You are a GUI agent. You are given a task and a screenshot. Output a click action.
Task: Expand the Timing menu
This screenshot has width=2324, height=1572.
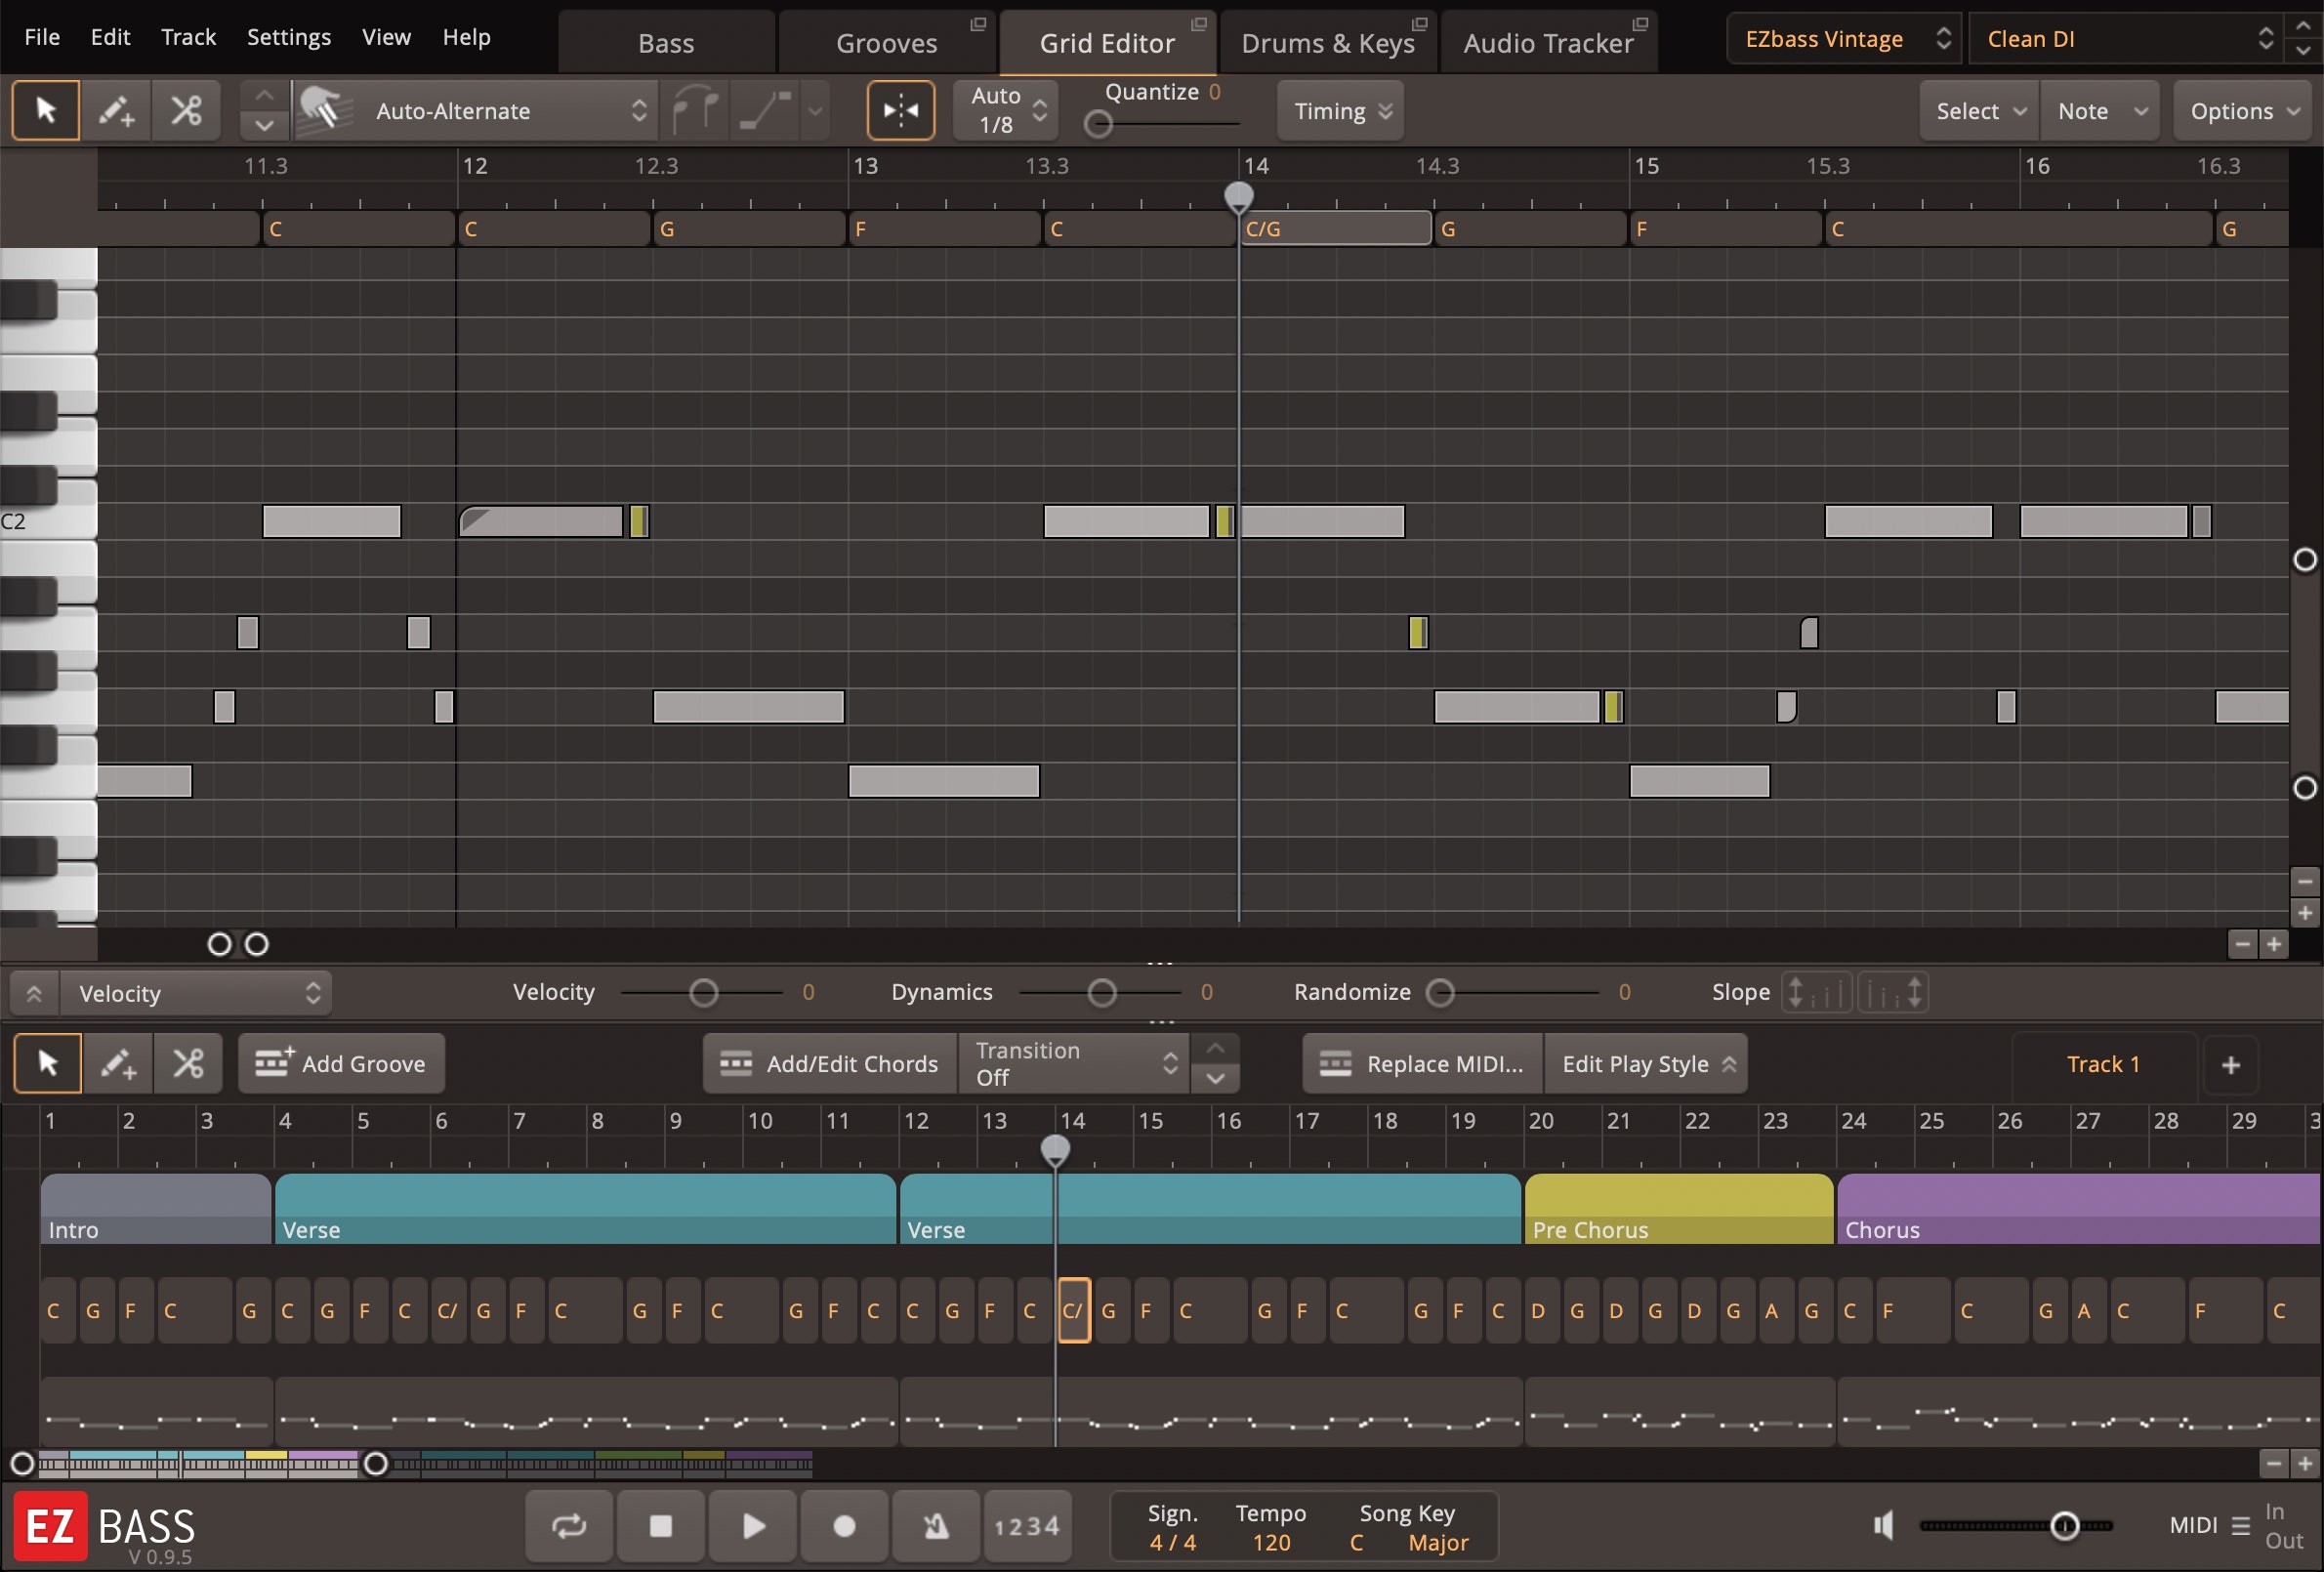tap(1341, 110)
